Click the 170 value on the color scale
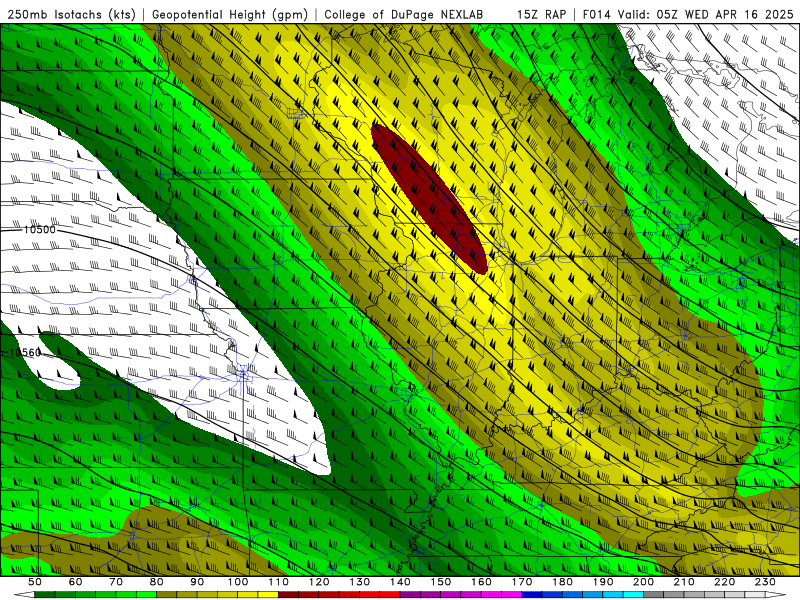The height and width of the screenshot is (600, 800). [522, 582]
